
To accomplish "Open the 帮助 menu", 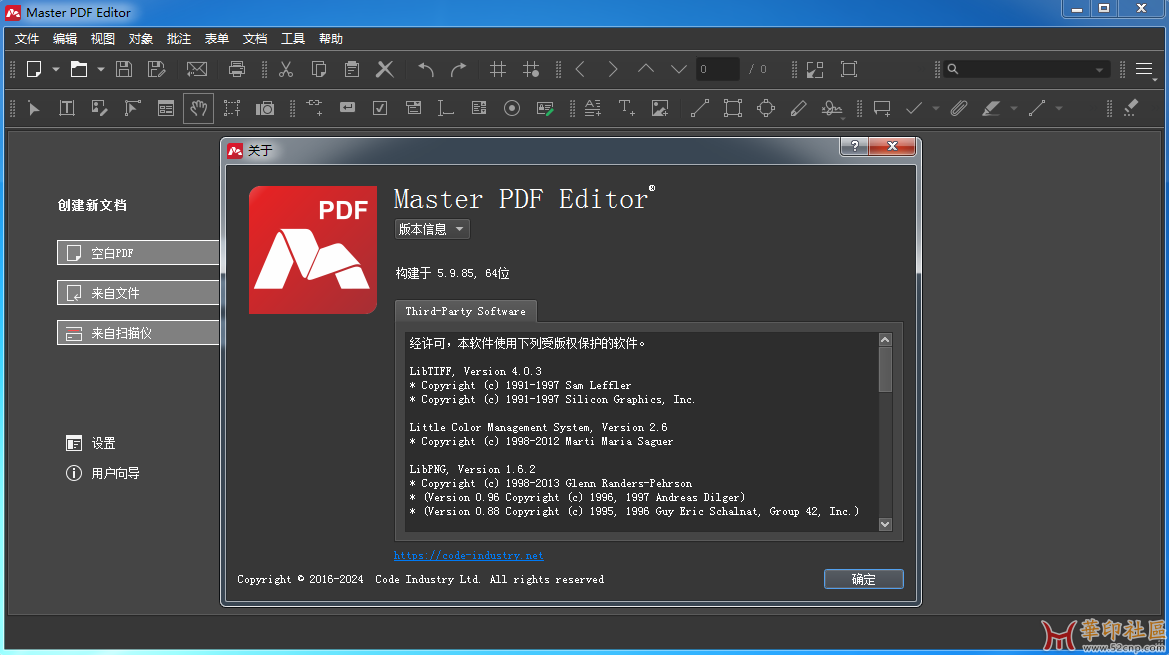I will [331, 39].
